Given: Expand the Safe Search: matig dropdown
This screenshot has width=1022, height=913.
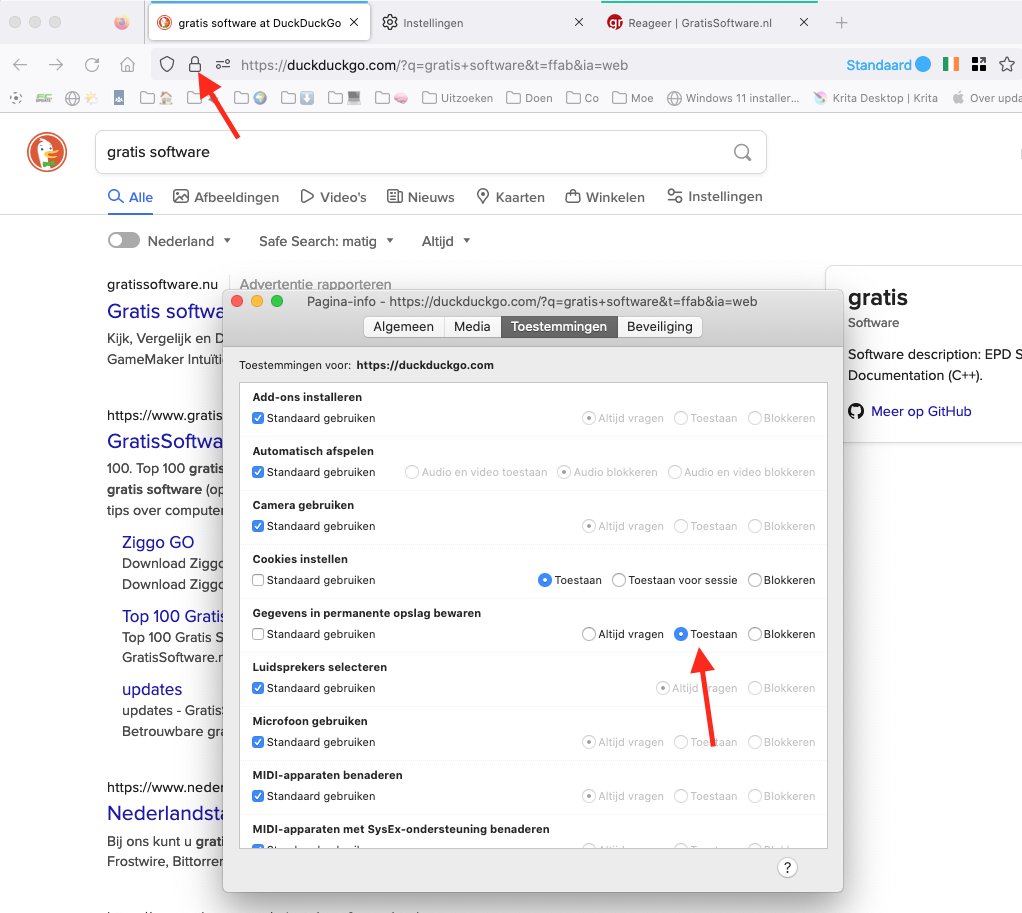Looking at the screenshot, I should (326, 241).
